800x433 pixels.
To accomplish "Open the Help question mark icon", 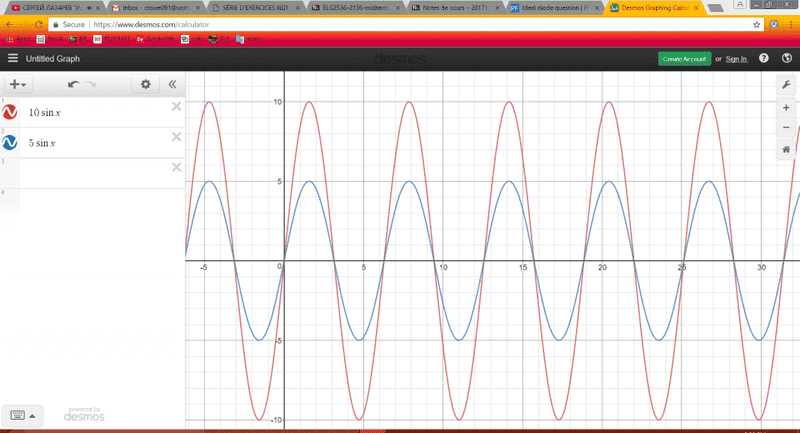I will 763,60.
